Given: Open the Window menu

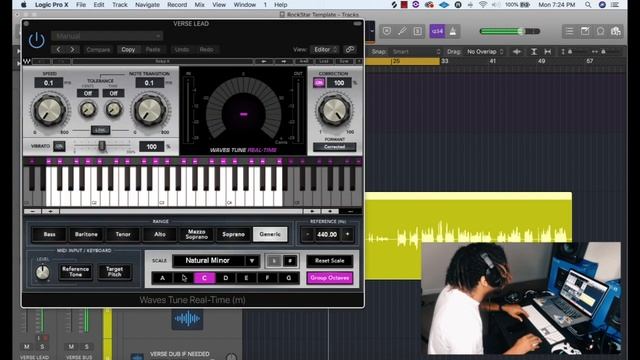Looking at the screenshot, I should tap(244, 5).
